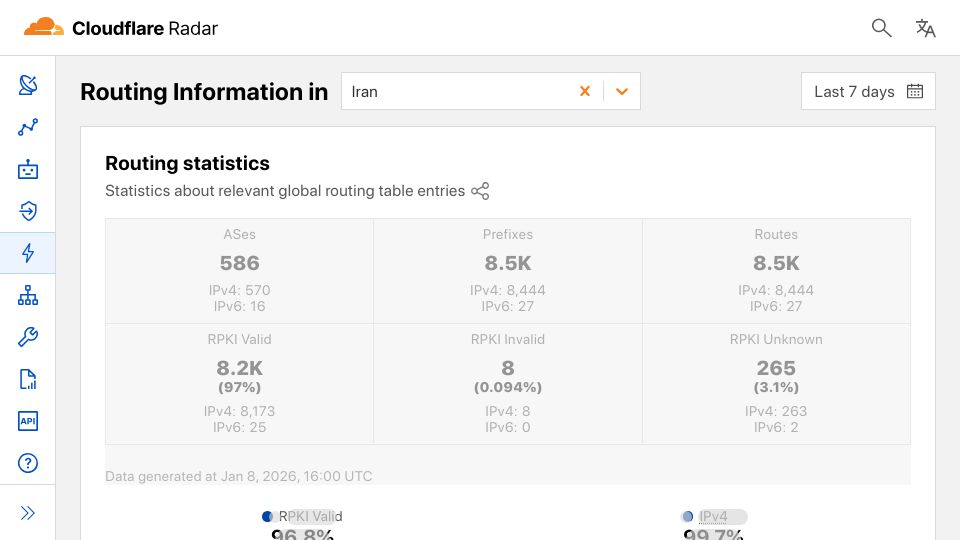Clear the Iran location selection
960x540 pixels.
tap(585, 91)
